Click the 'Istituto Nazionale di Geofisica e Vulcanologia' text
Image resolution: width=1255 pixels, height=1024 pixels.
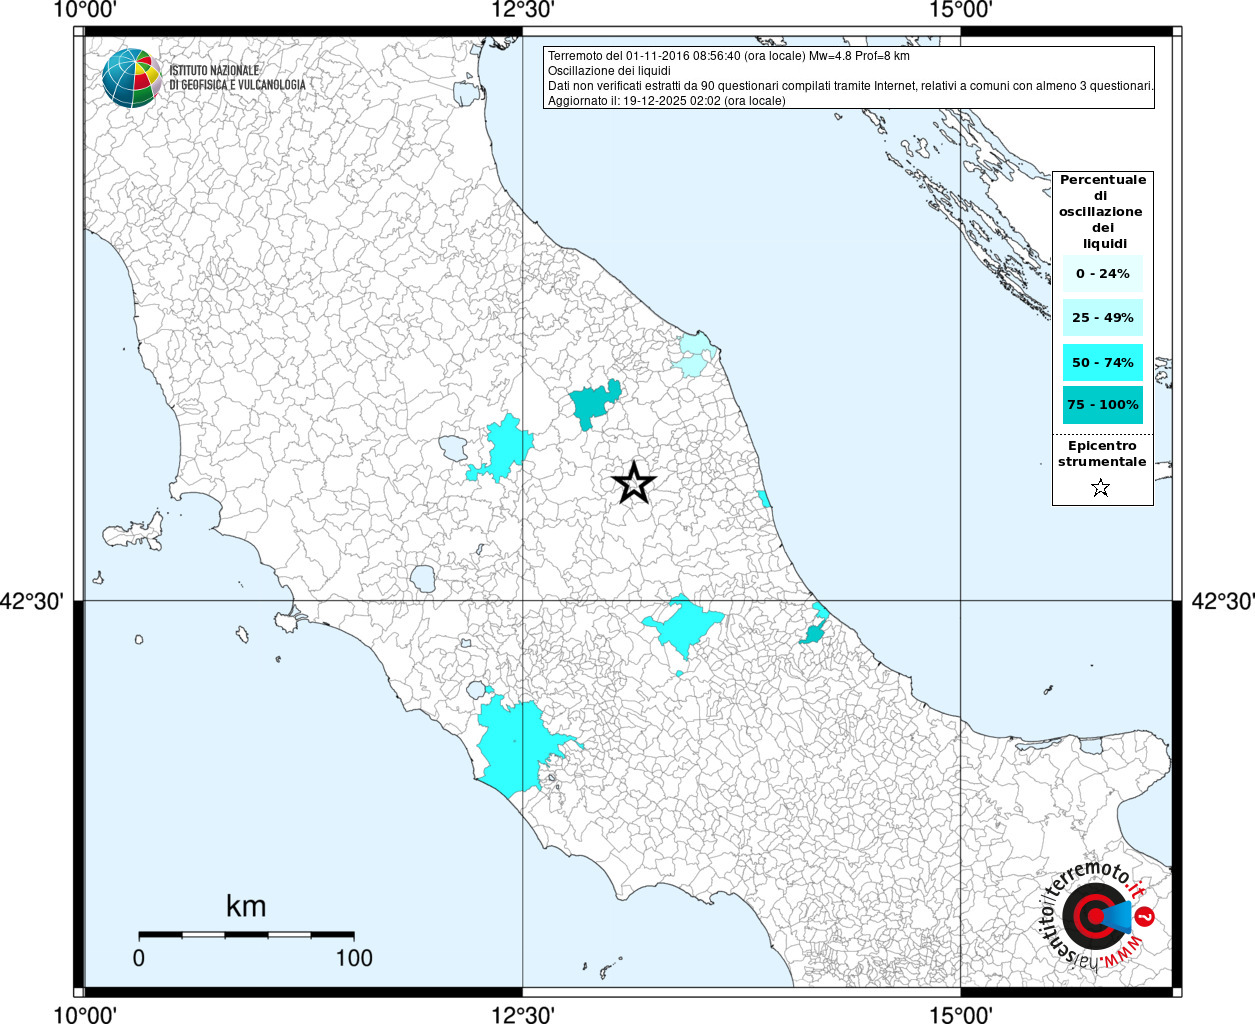click(x=237, y=78)
